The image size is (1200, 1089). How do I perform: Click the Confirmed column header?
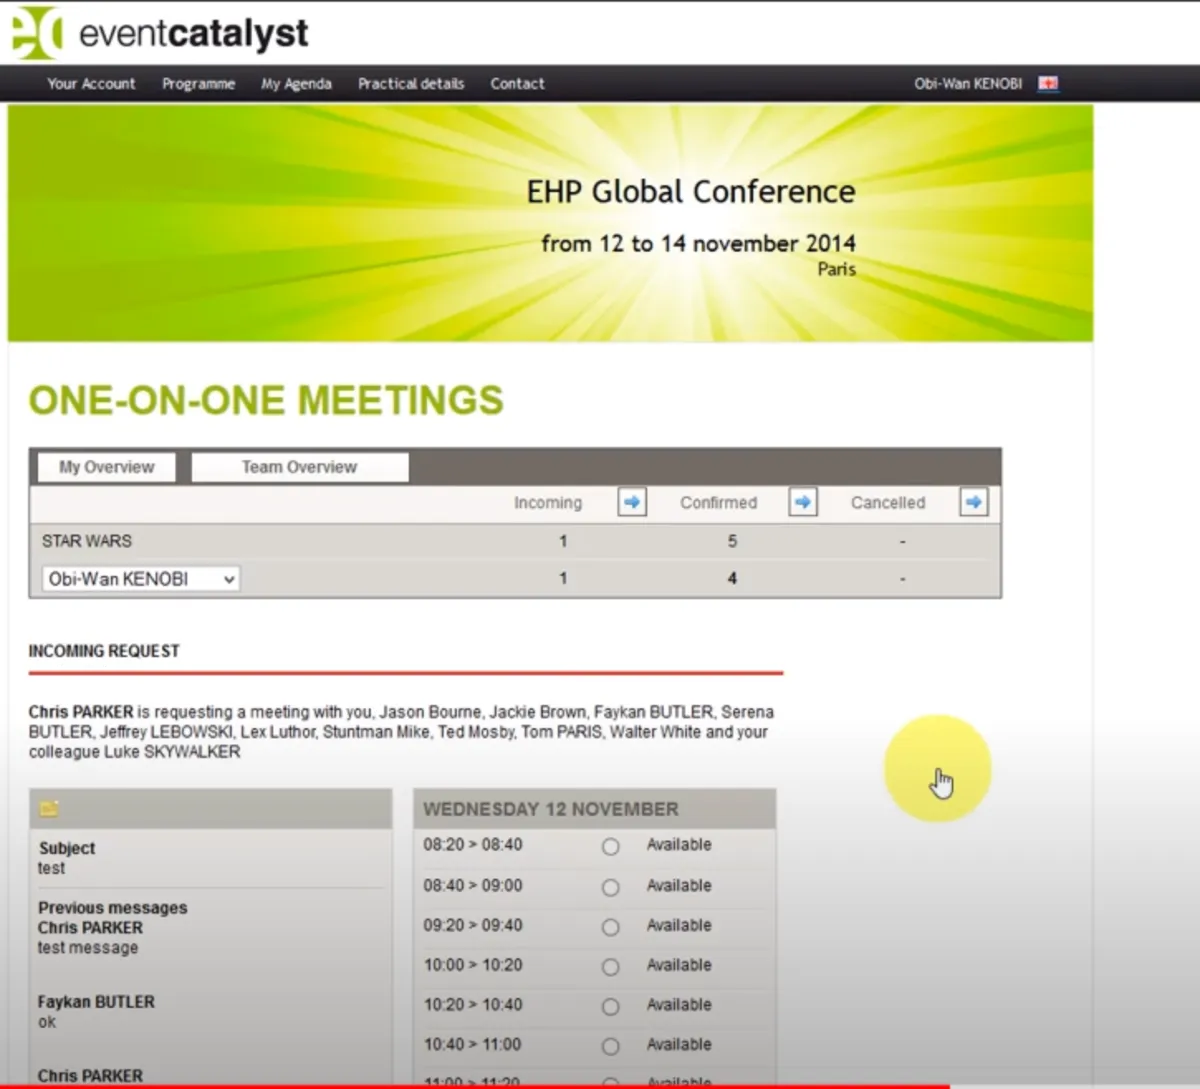pyautogui.click(x=719, y=503)
